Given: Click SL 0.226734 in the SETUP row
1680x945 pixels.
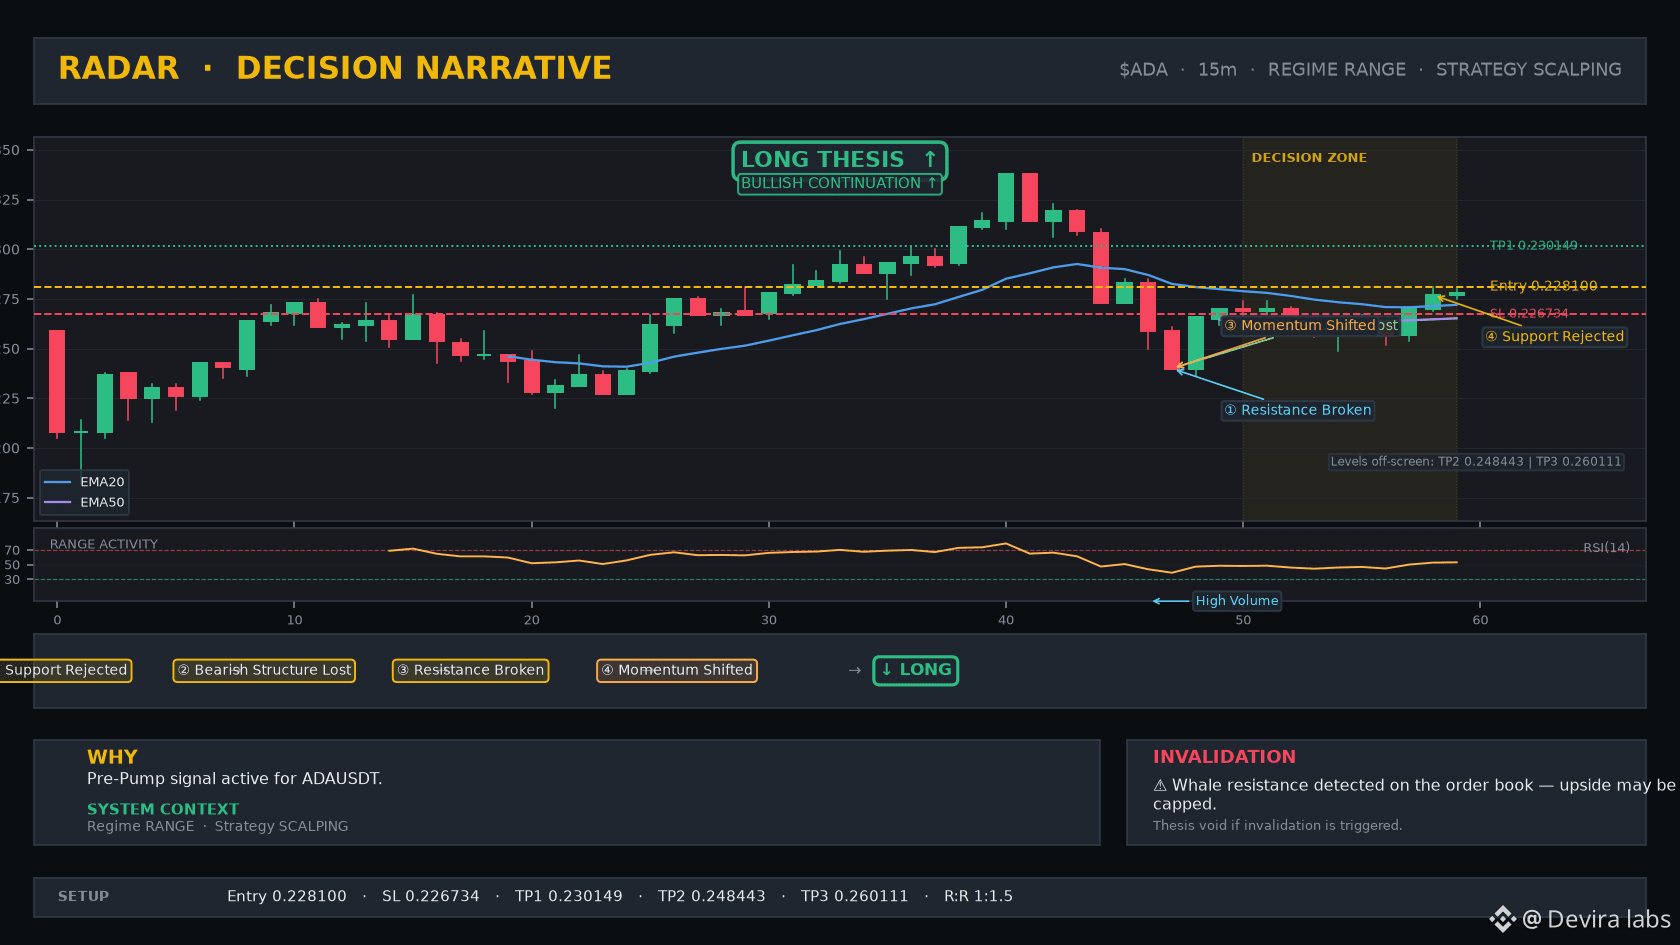Looking at the screenshot, I should click(x=431, y=897).
